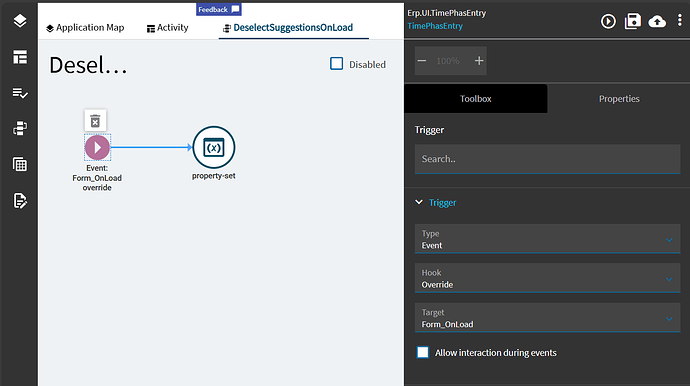Switch to the Application Map tab

[x=85, y=28]
